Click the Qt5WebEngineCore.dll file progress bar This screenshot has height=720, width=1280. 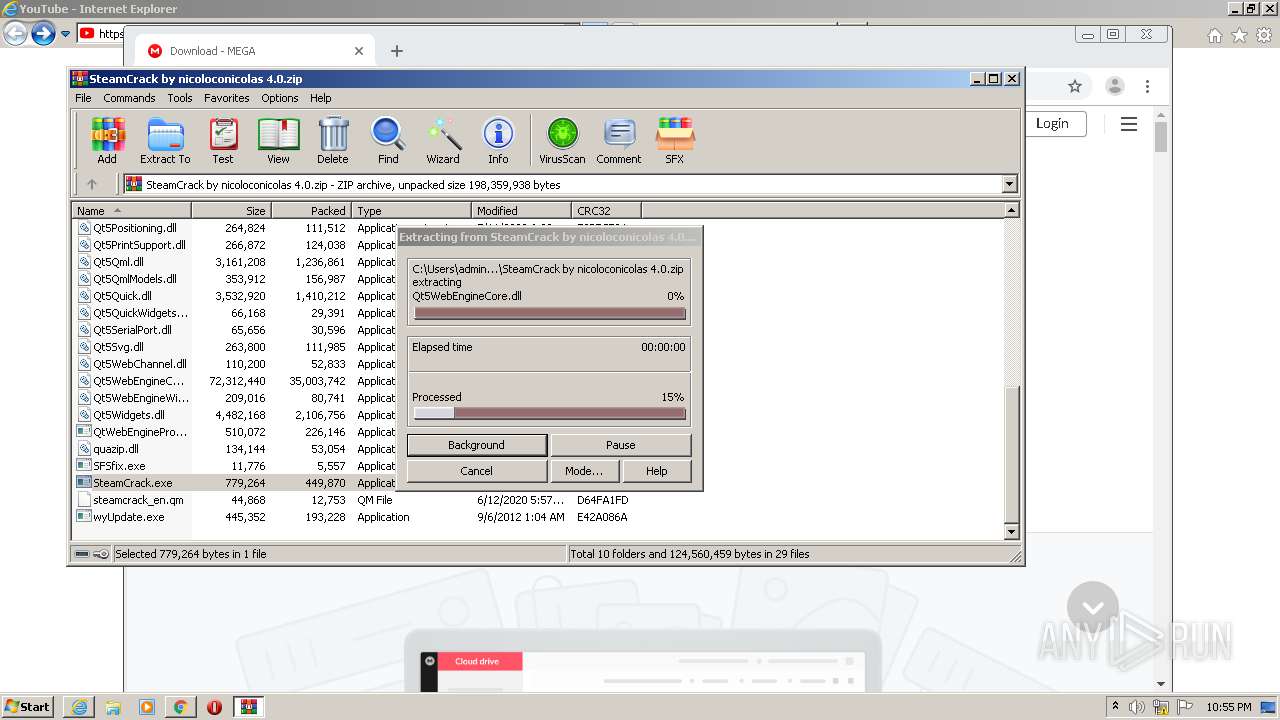(549, 313)
